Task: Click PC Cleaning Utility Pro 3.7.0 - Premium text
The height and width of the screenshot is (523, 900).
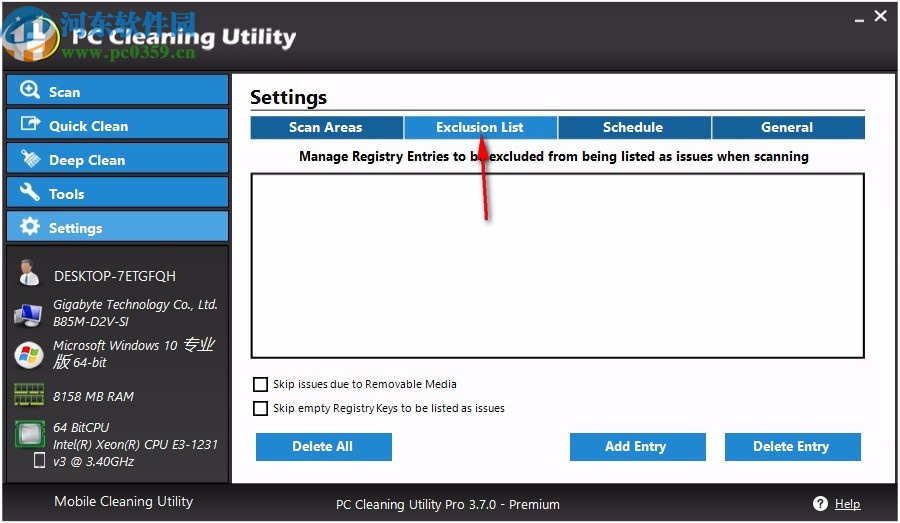Action: [448, 505]
